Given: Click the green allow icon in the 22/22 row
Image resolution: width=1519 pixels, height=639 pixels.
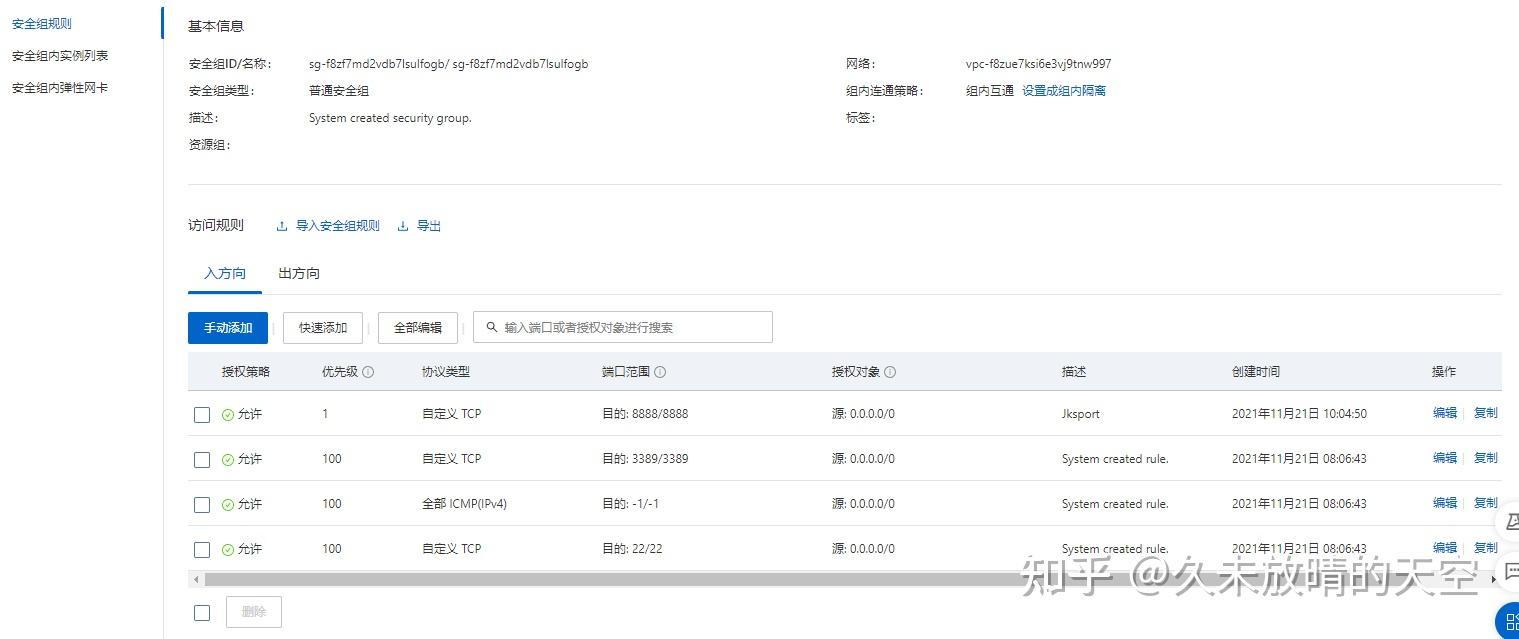Looking at the screenshot, I should tap(228, 550).
